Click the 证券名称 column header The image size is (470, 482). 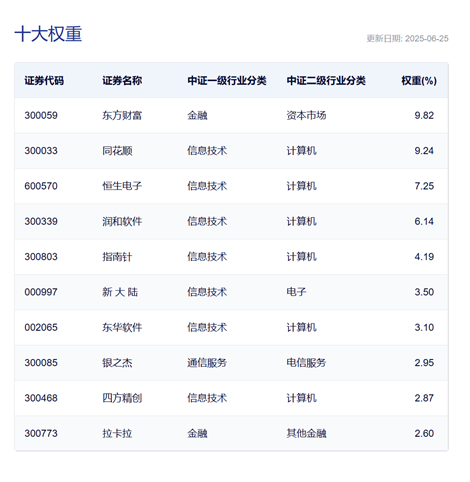tap(122, 80)
